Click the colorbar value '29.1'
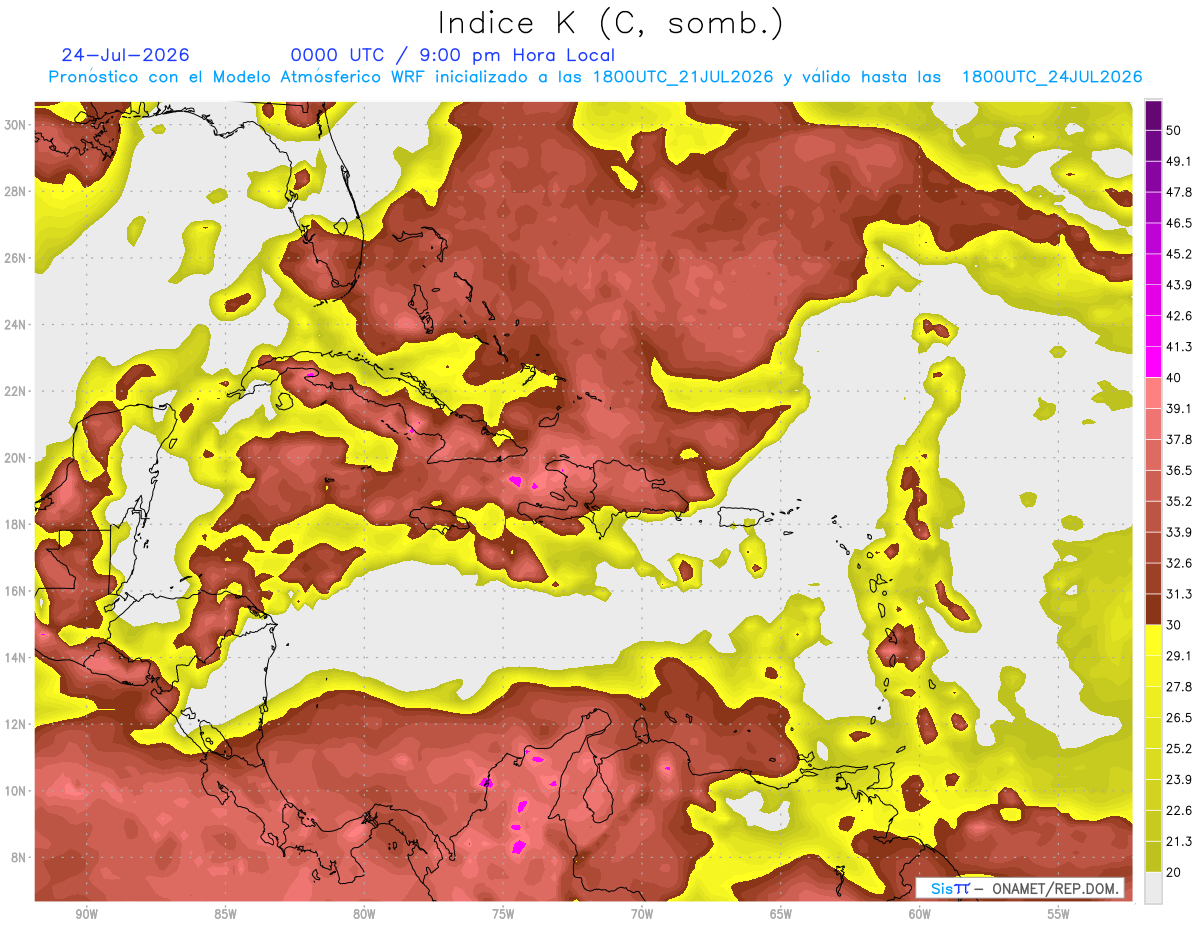The width and height of the screenshot is (1200, 927). click(x=1179, y=656)
